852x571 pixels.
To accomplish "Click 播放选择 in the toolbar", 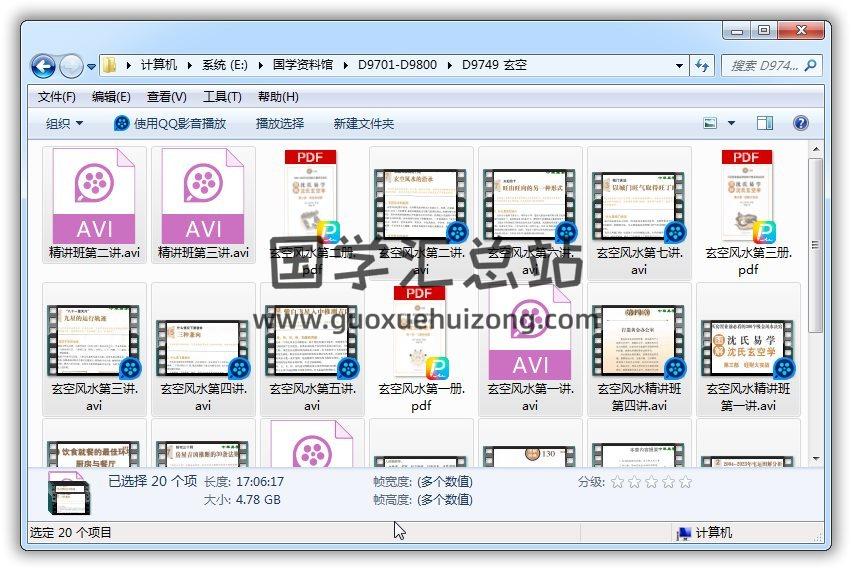I will tap(280, 123).
